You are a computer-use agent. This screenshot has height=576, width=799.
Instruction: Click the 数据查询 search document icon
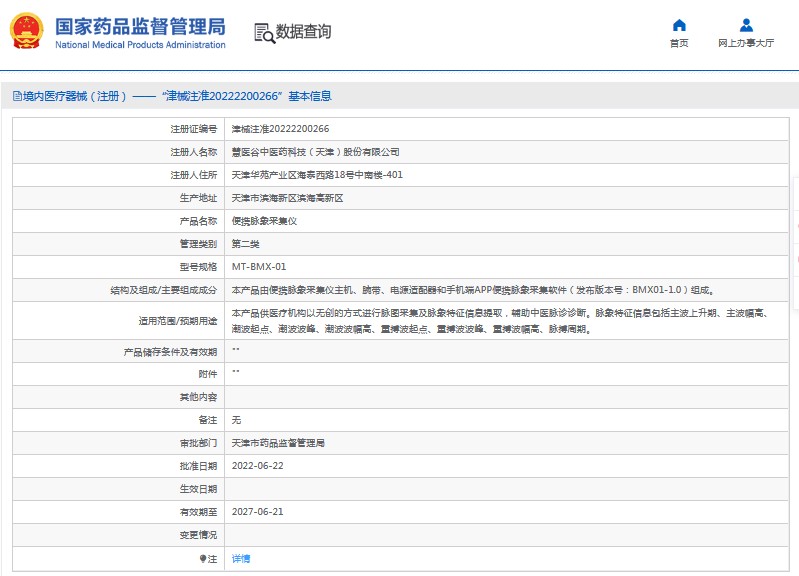pos(264,33)
